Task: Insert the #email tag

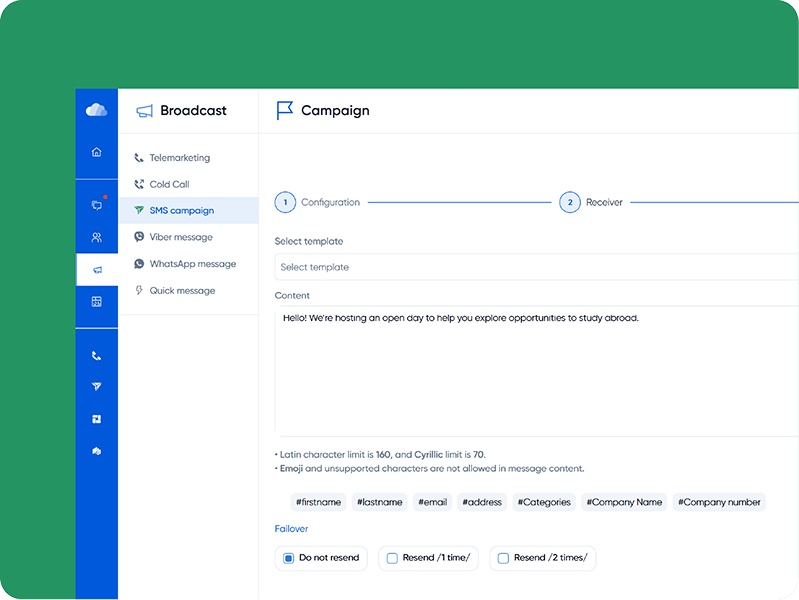Action: point(433,502)
